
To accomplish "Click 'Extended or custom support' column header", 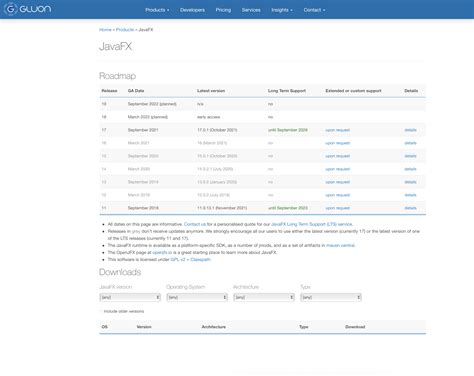I will click(353, 91).
